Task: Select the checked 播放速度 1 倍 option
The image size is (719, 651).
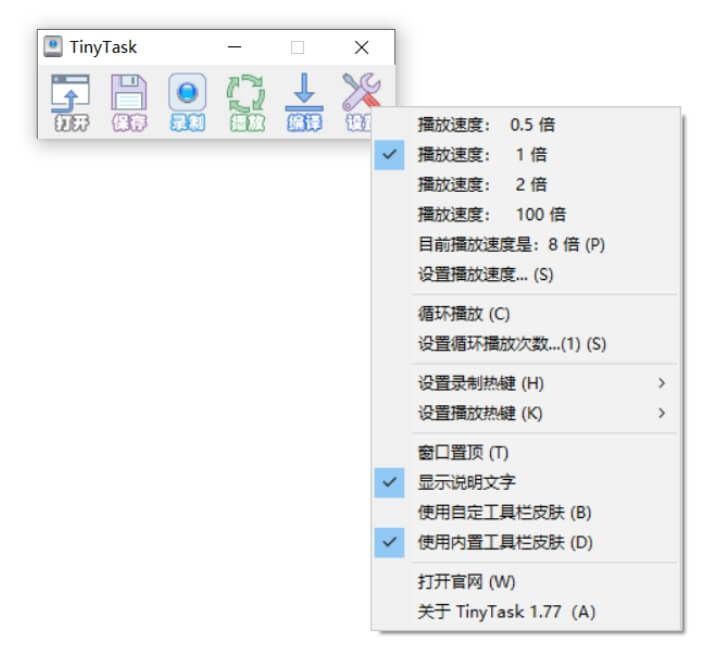Action: [526, 155]
